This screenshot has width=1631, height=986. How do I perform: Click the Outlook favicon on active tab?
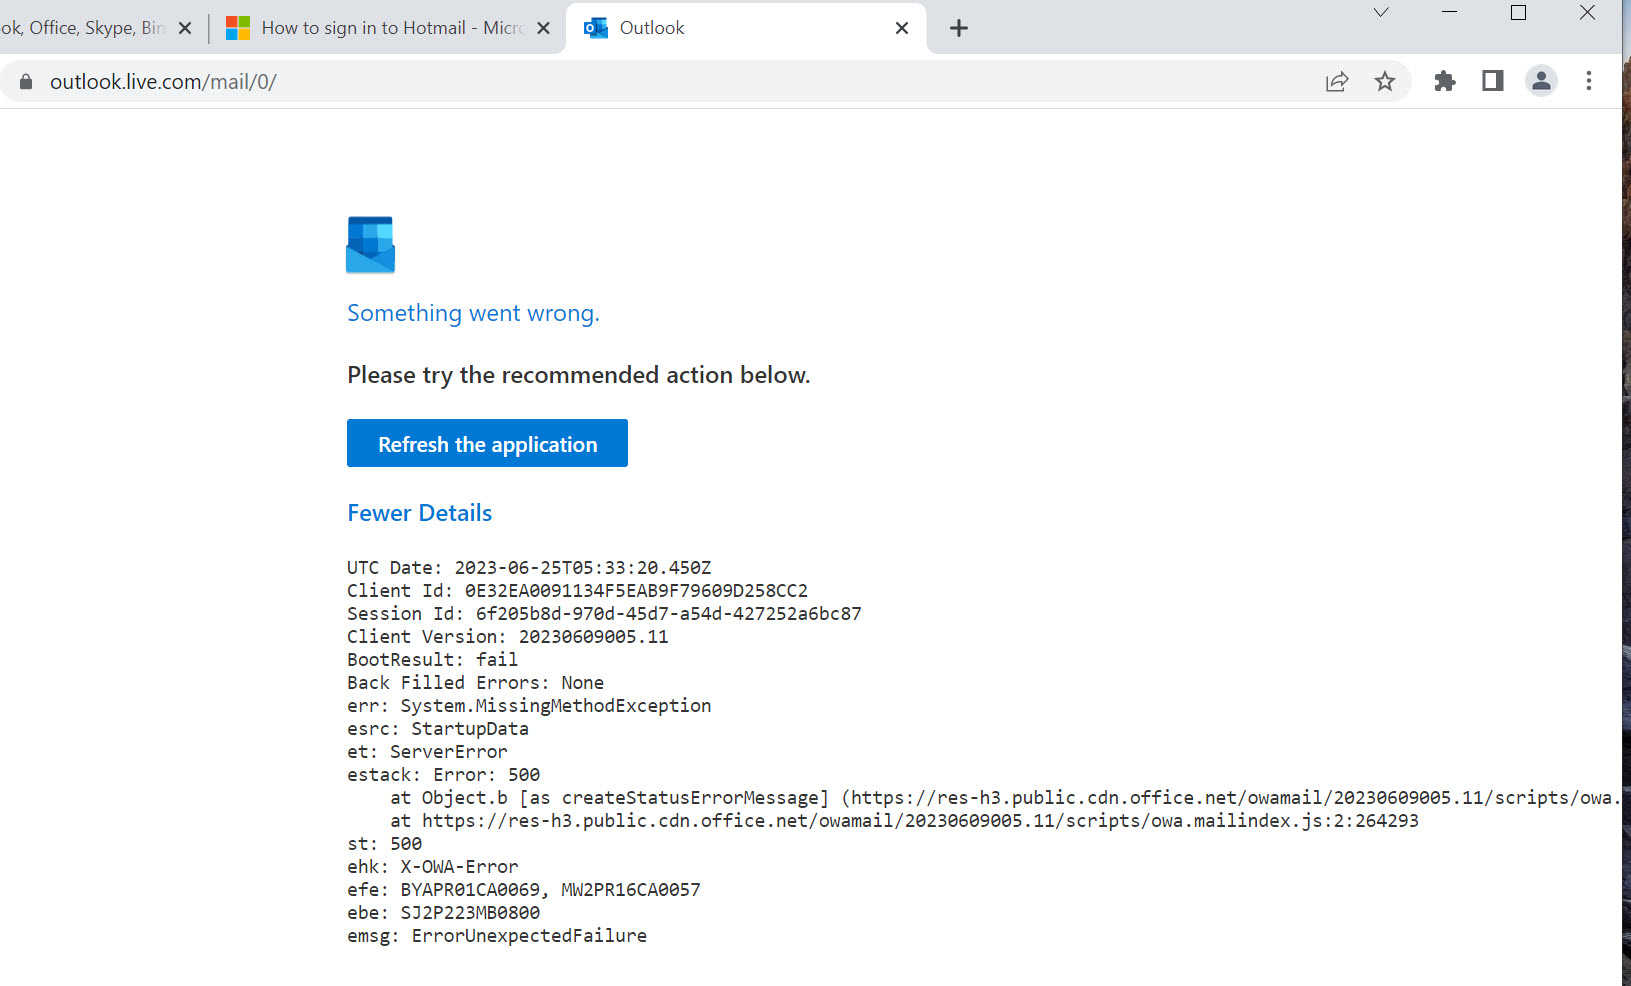coord(596,28)
